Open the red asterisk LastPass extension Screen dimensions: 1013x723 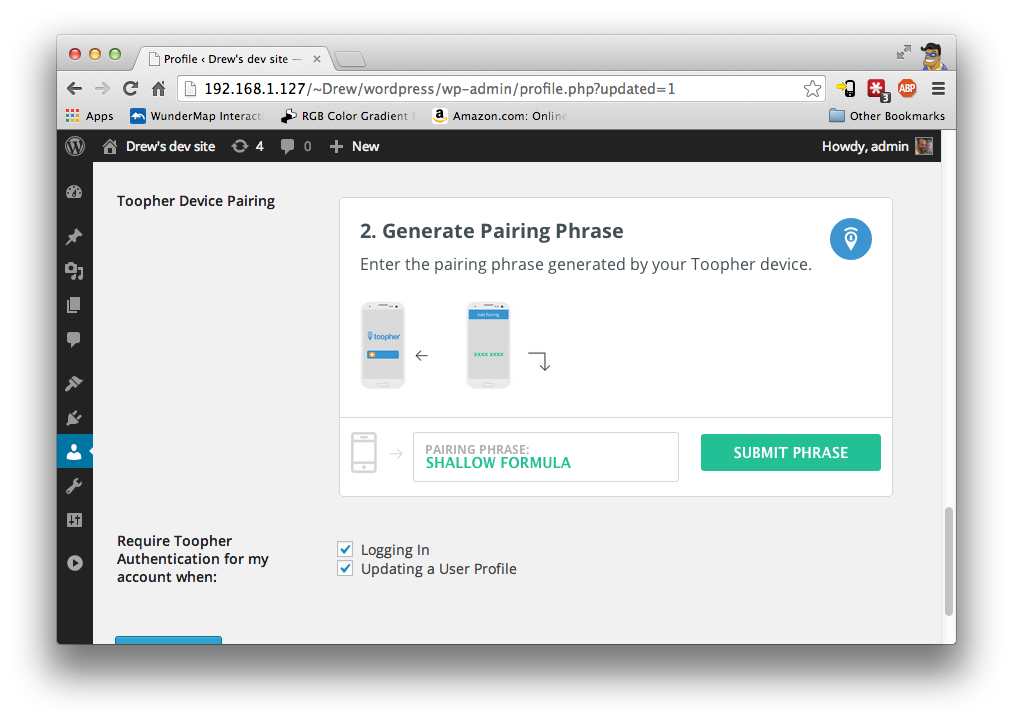(x=877, y=89)
